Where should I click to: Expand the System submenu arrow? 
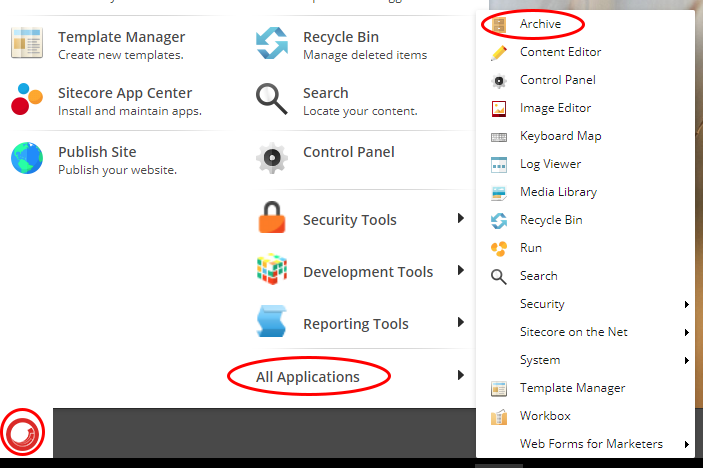686,360
